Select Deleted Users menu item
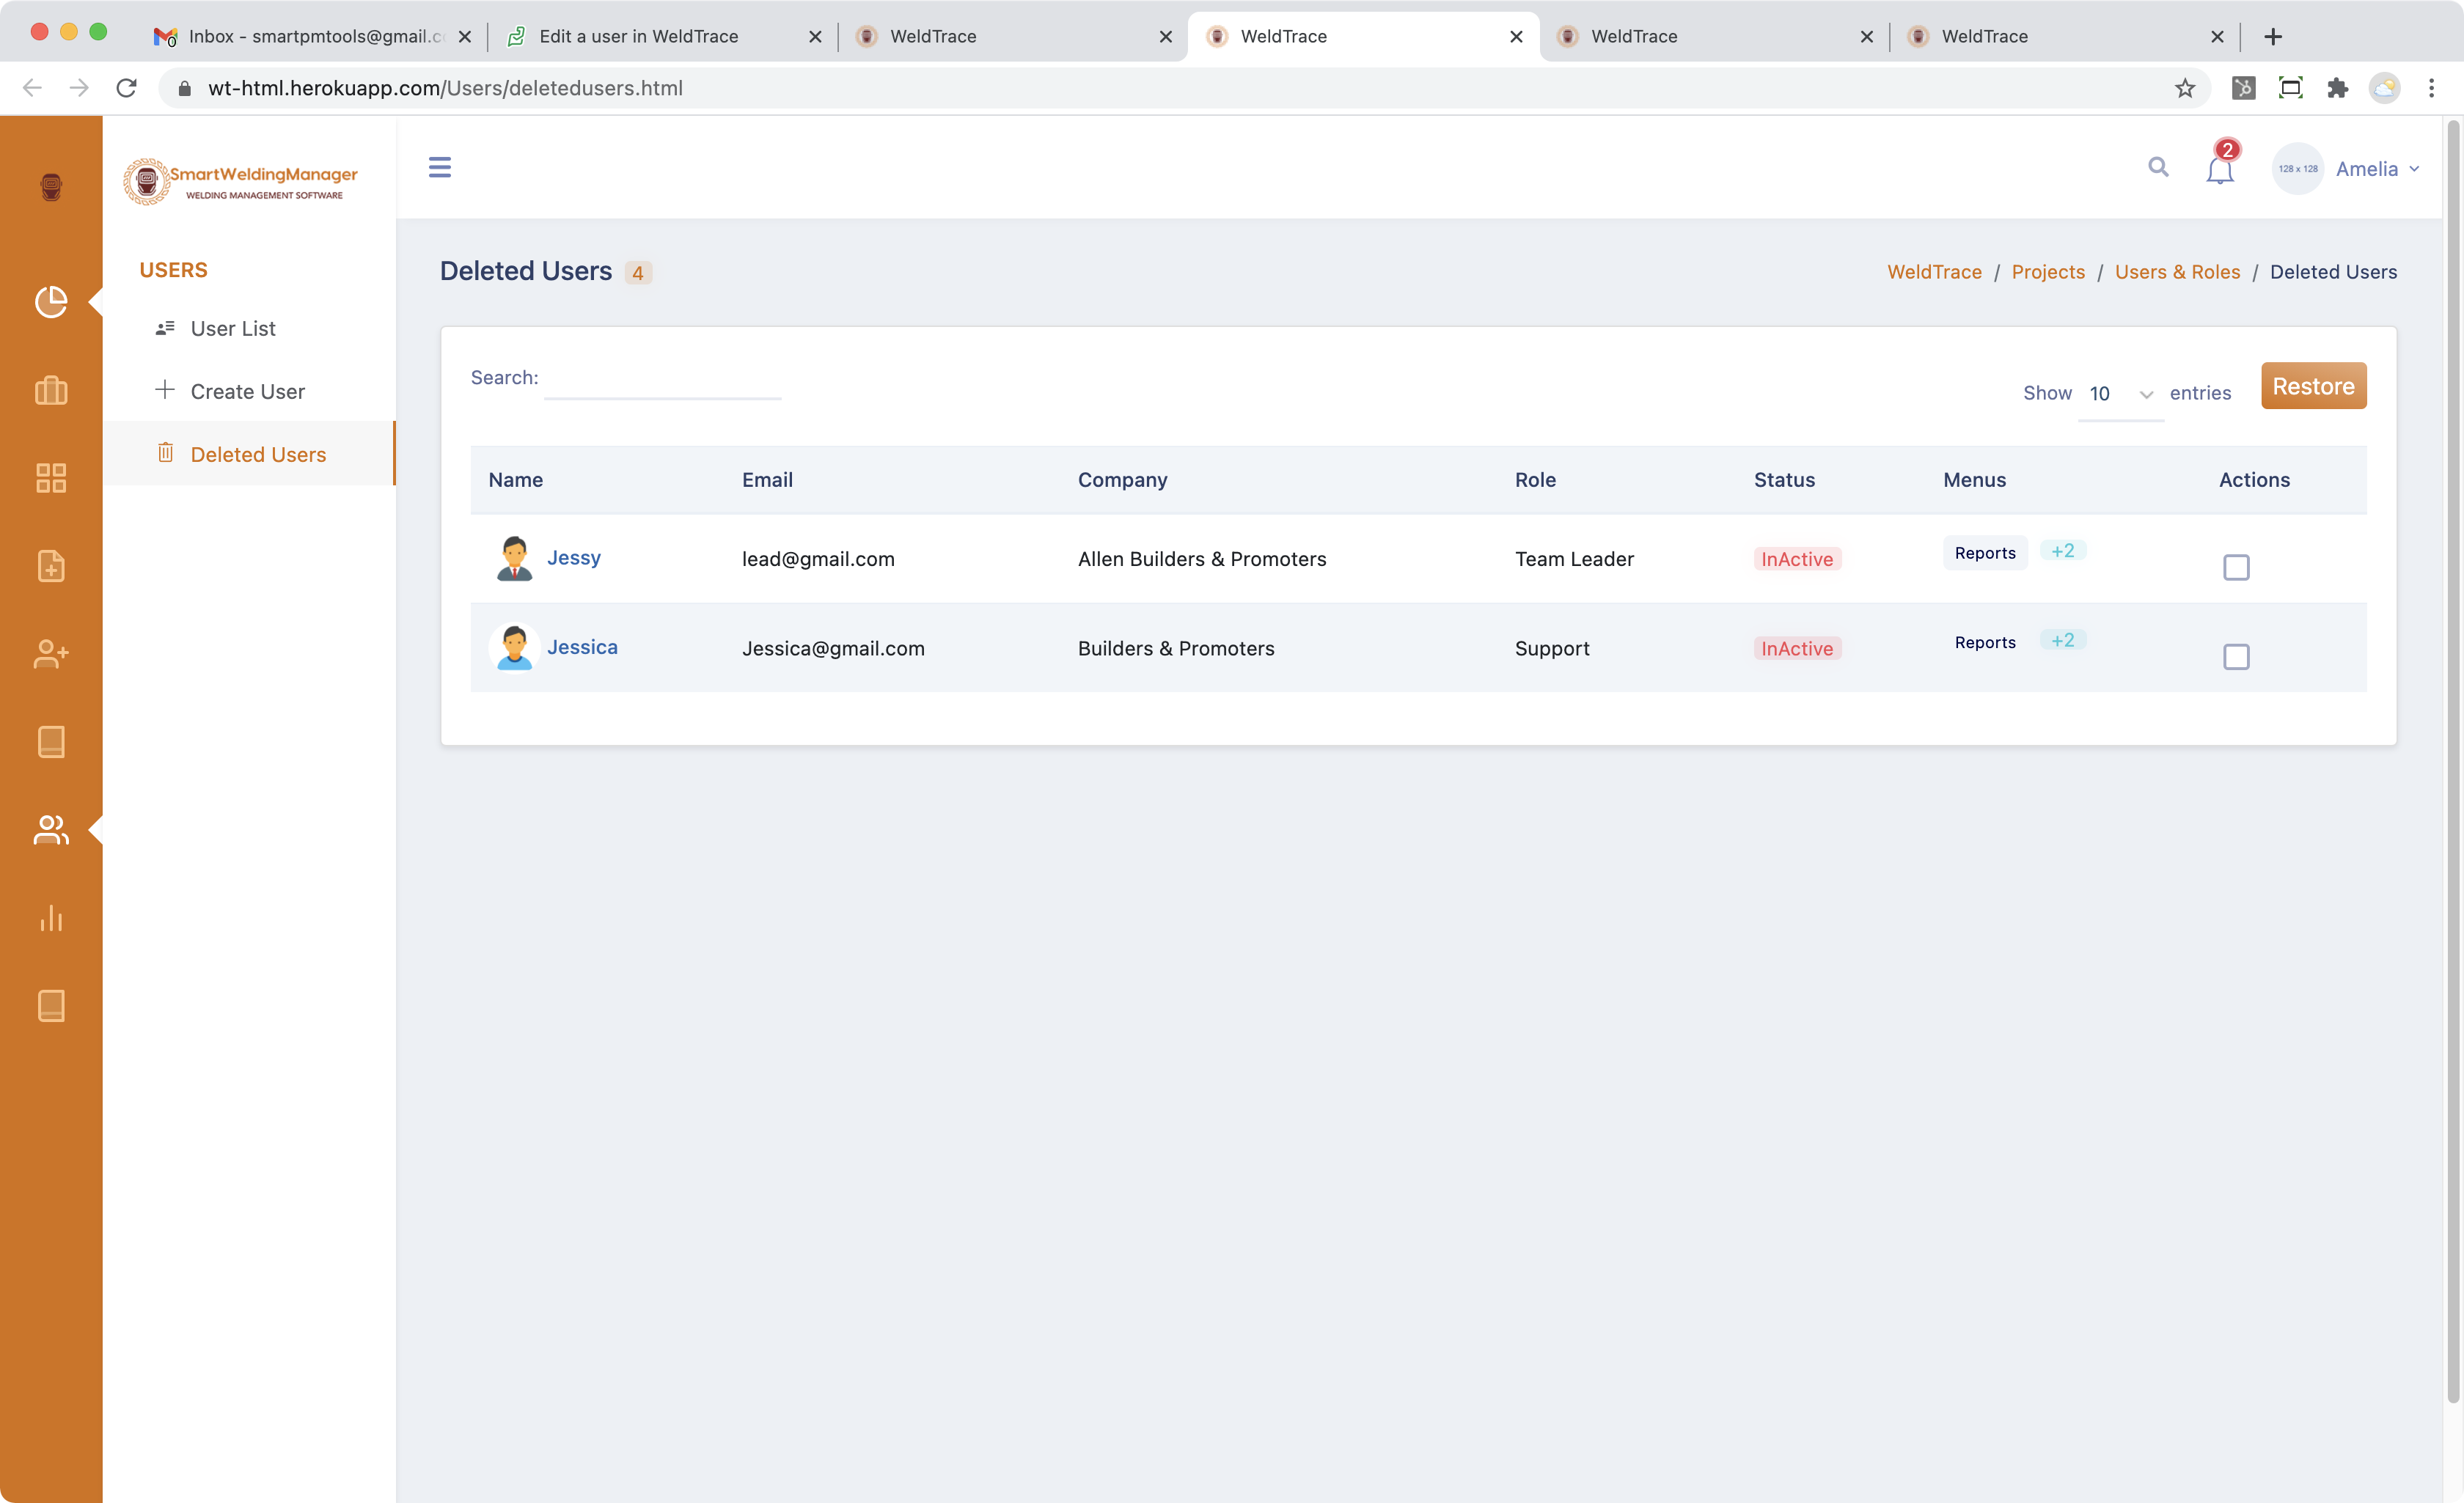 (x=249, y=454)
